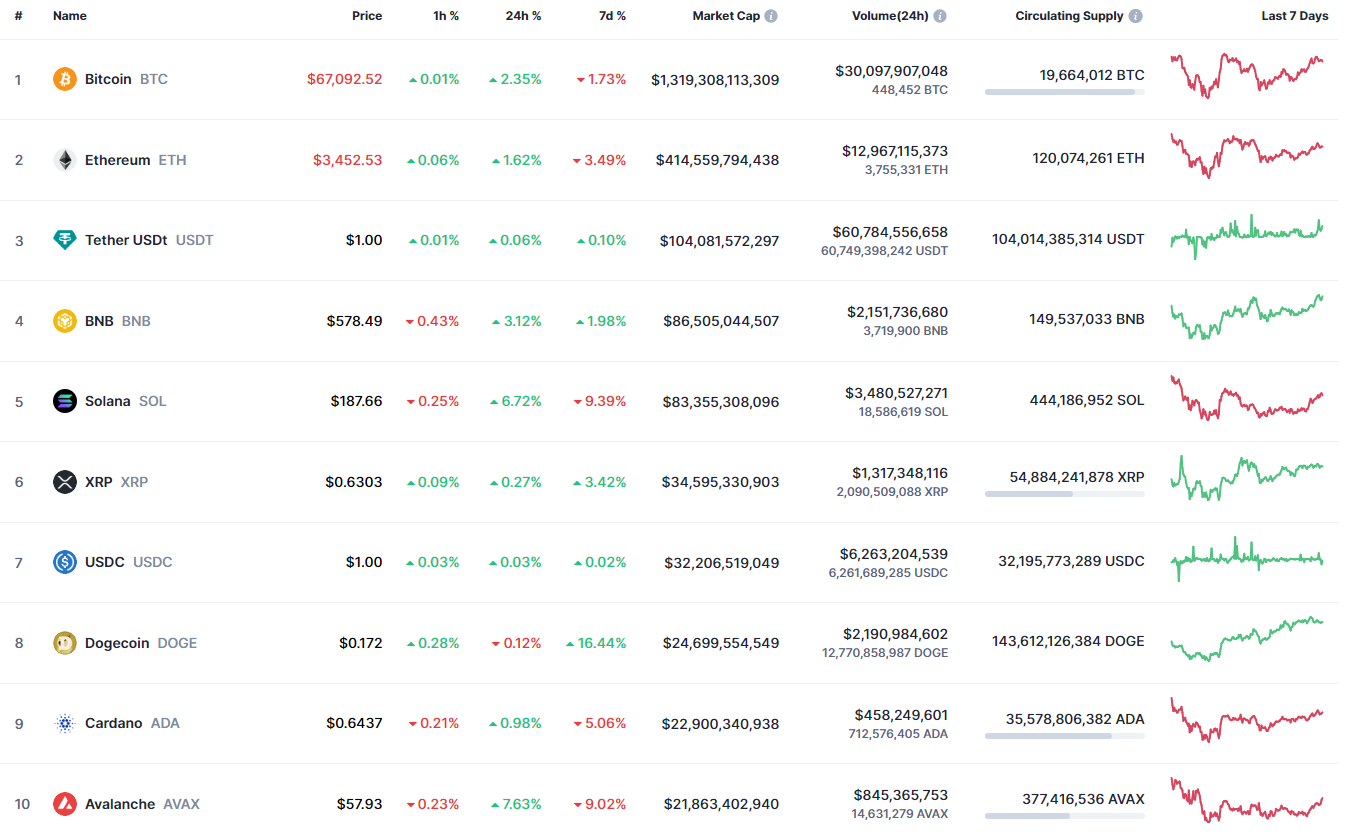
Task: Open the Cardano ADA coin page
Action: [113, 723]
